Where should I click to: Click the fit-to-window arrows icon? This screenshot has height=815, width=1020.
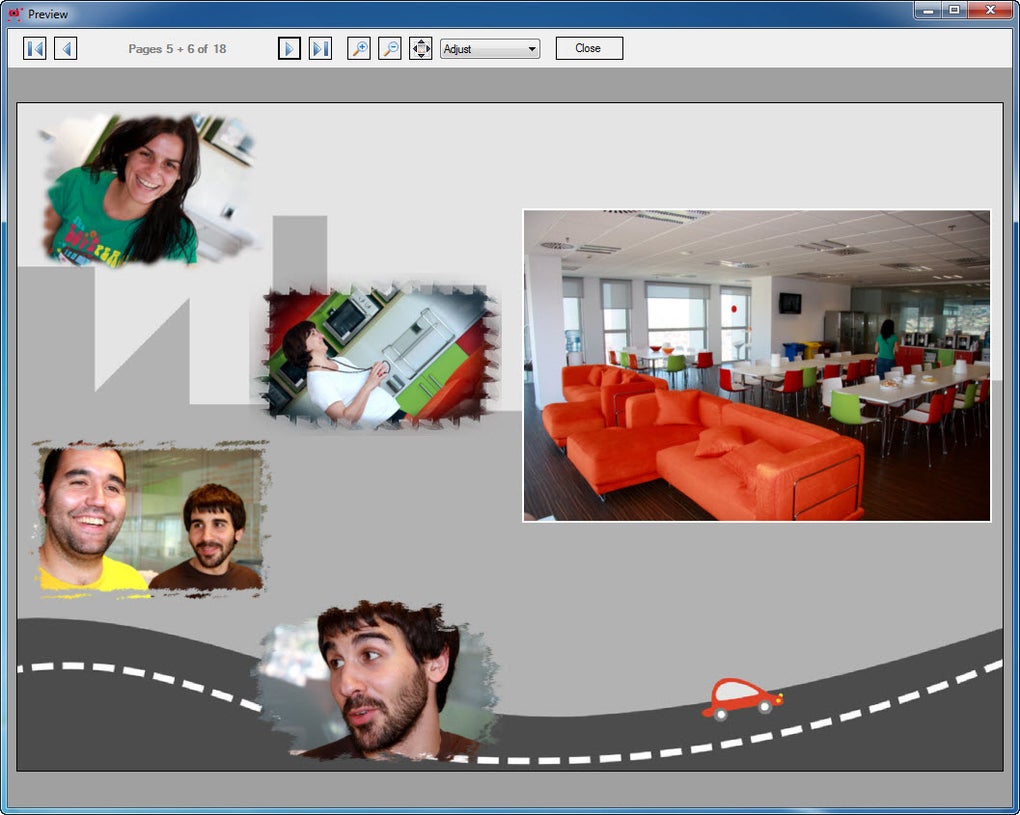(421, 48)
